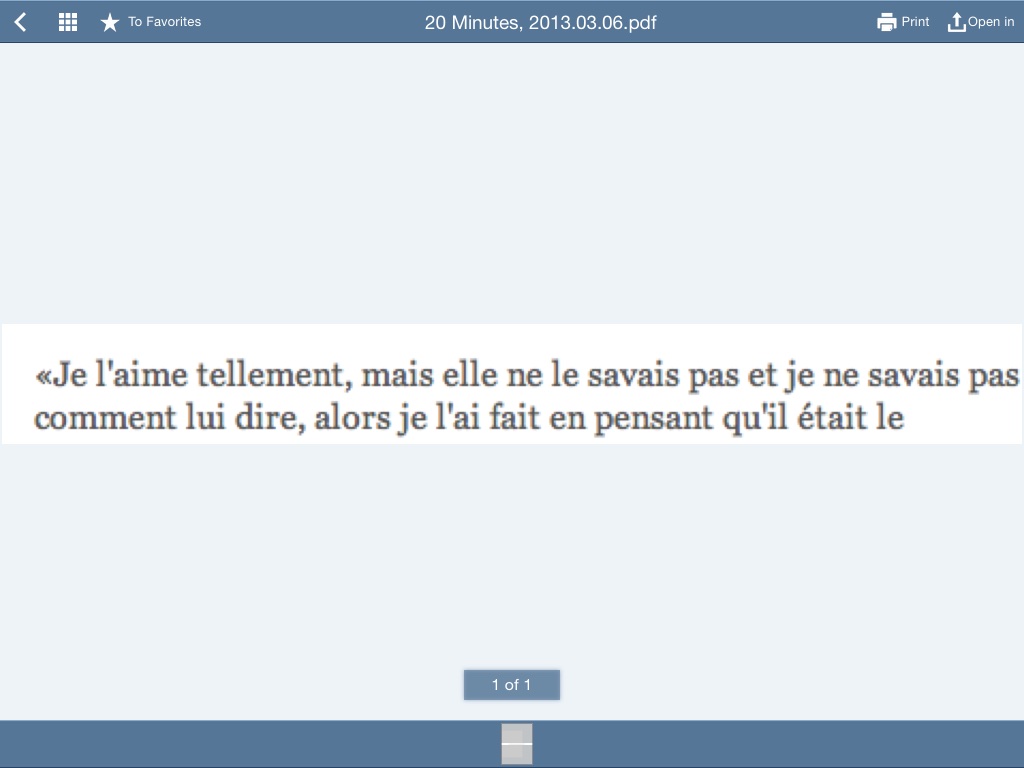
Task: Click the document title '20 Minutes, 2013.03.06.pdf'
Action: pos(540,22)
